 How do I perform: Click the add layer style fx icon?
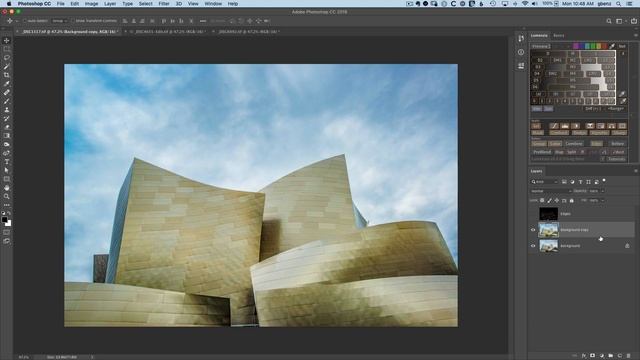click(584, 356)
